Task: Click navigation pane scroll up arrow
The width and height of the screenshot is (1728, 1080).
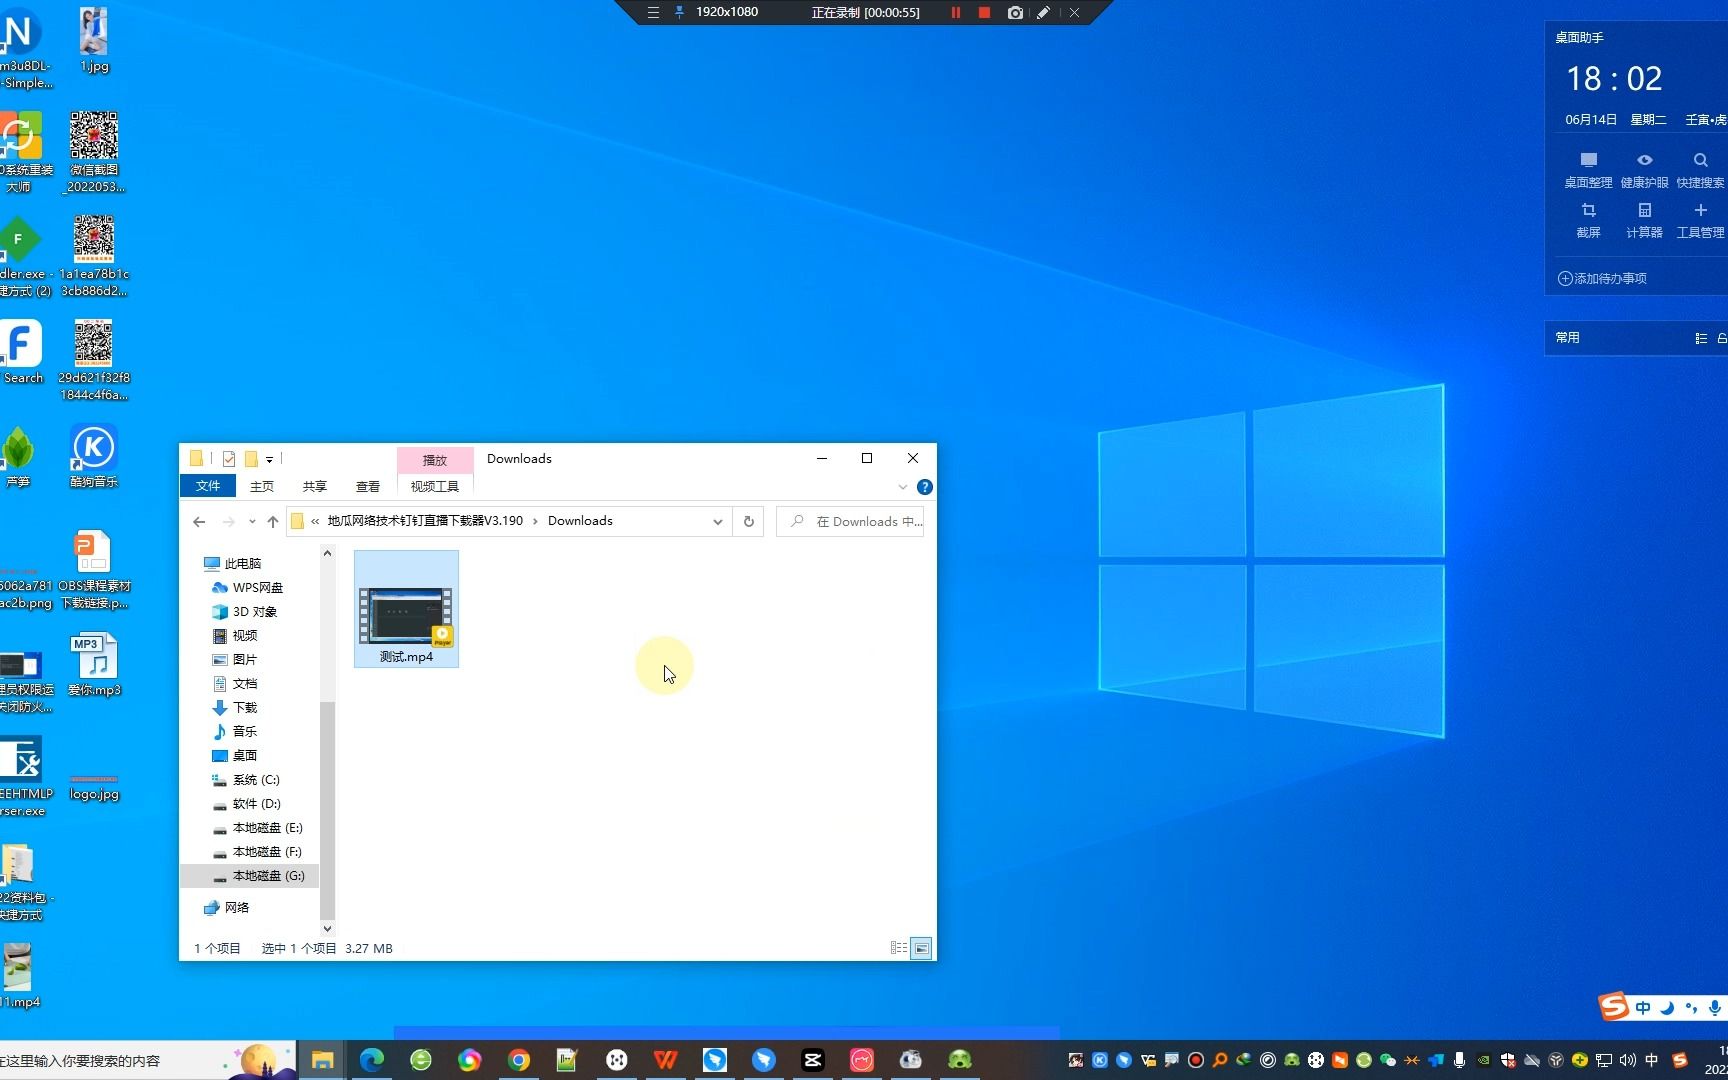Action: tap(327, 553)
